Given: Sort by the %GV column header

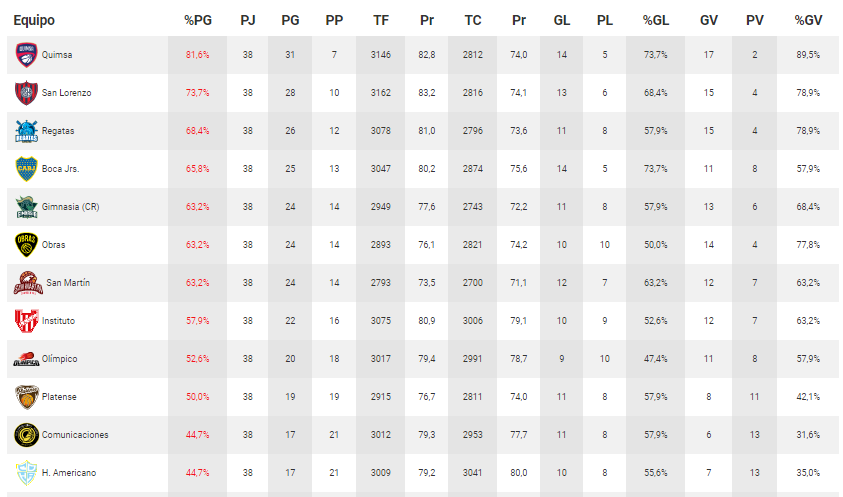Looking at the screenshot, I should (808, 20).
